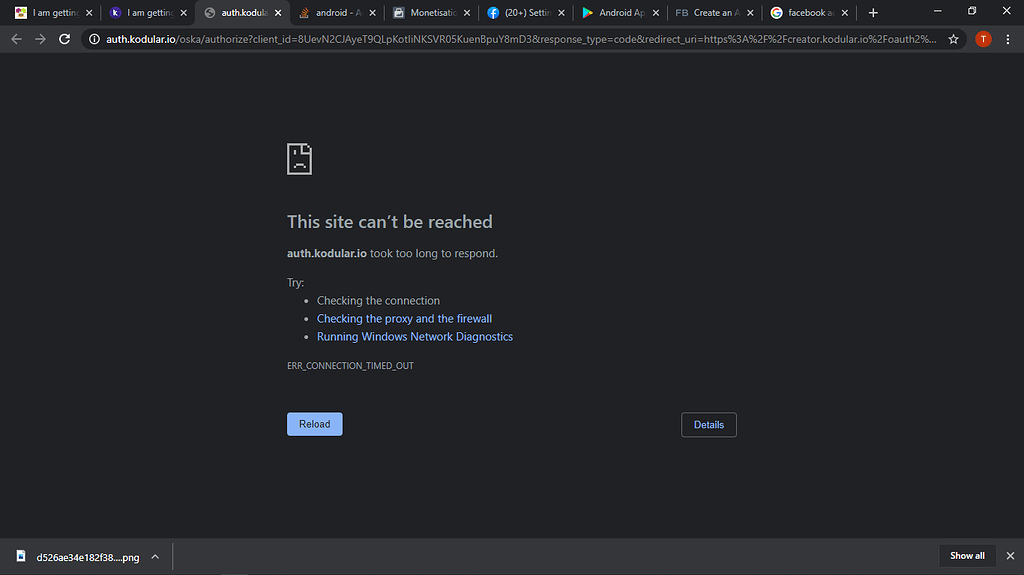Close the Create an App tab
The image size is (1024, 575).
point(750,12)
